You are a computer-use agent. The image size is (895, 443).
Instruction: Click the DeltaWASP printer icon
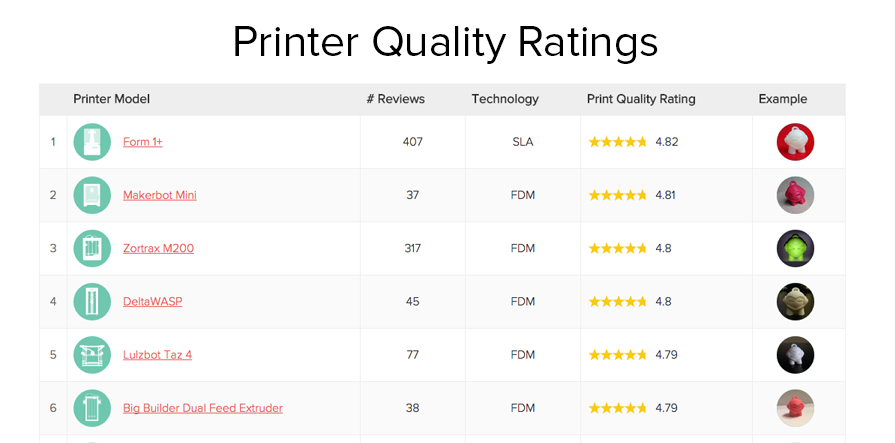(x=92, y=301)
